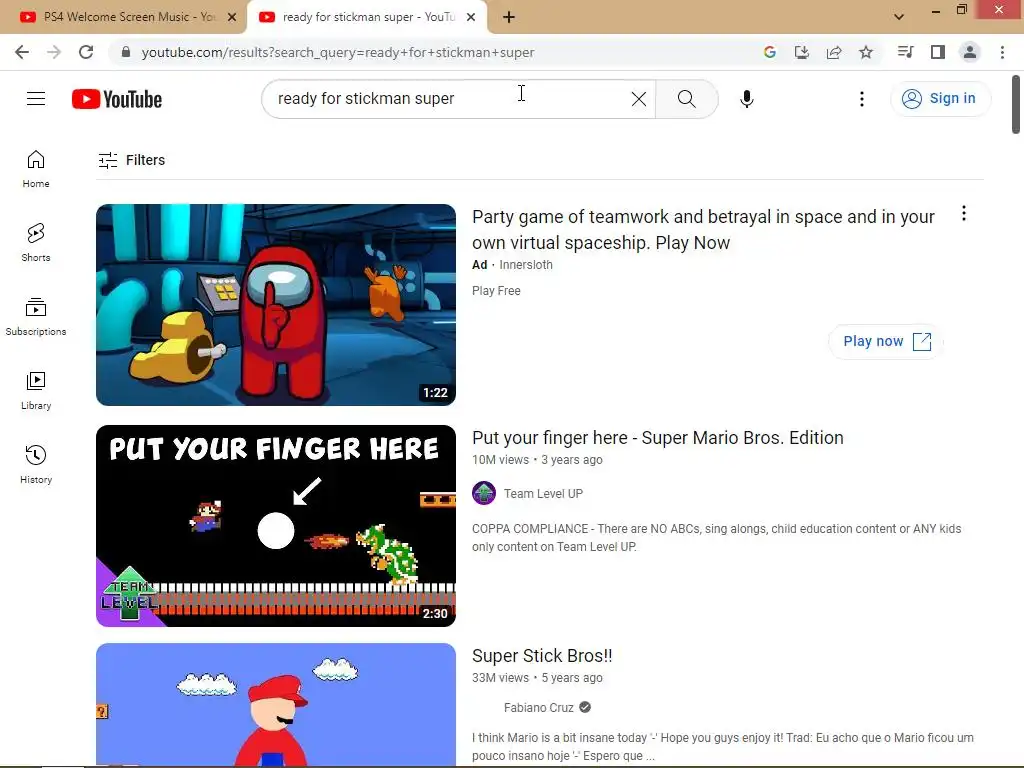Click the install/download page icon
The height and width of the screenshot is (768, 1024).
(801, 52)
